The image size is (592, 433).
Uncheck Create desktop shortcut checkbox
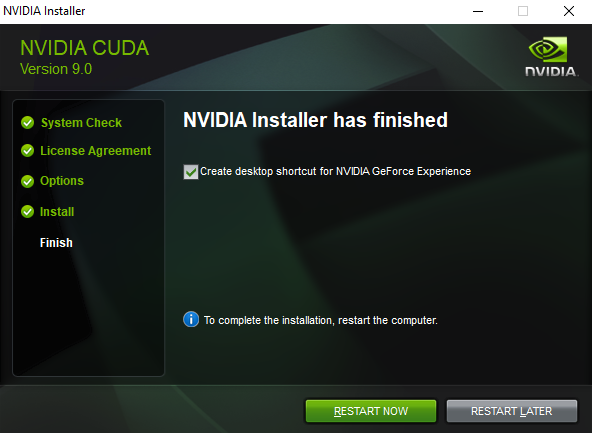click(191, 172)
